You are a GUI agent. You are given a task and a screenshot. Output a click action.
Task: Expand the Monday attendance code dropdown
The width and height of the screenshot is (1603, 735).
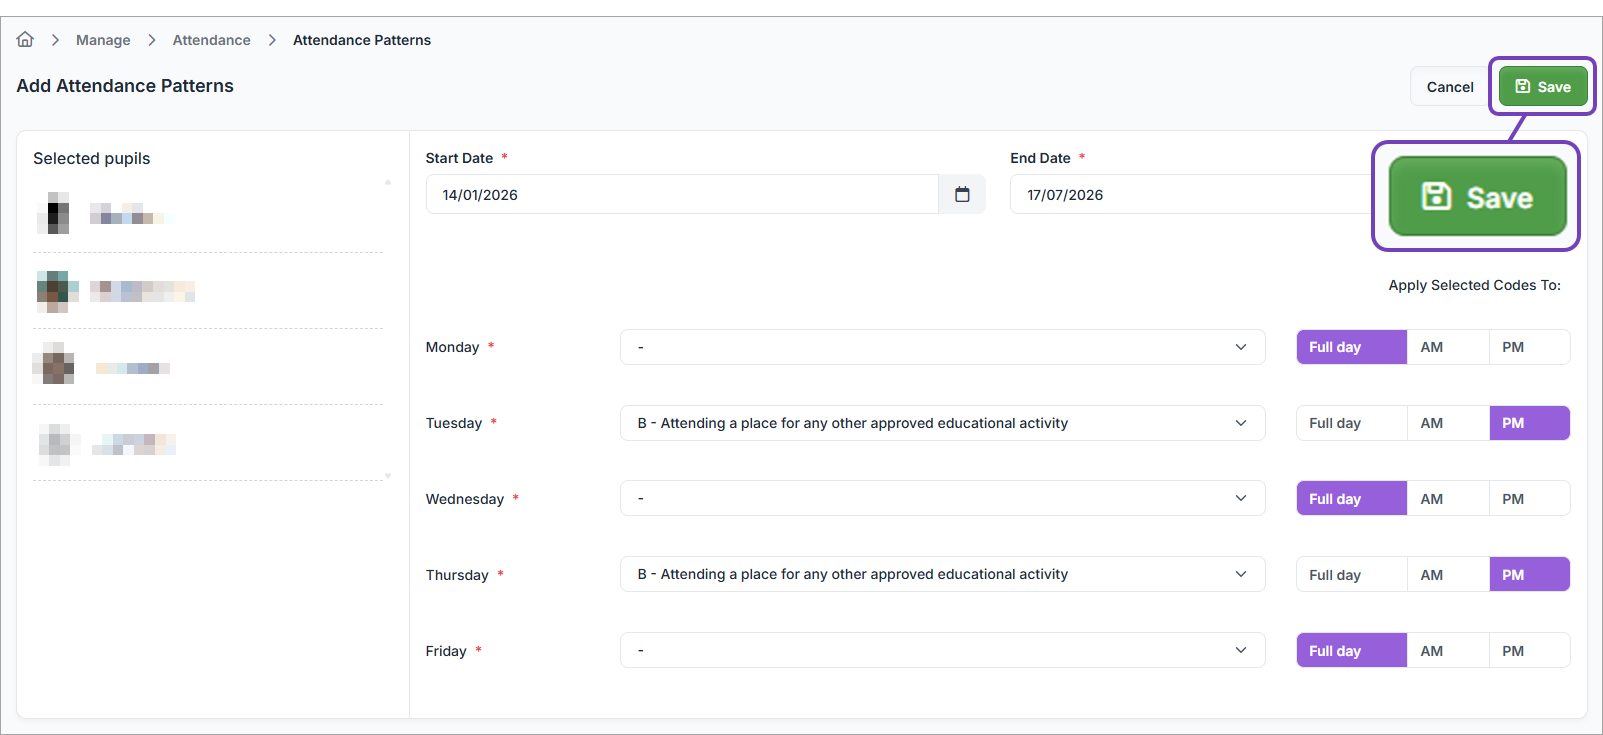[942, 347]
